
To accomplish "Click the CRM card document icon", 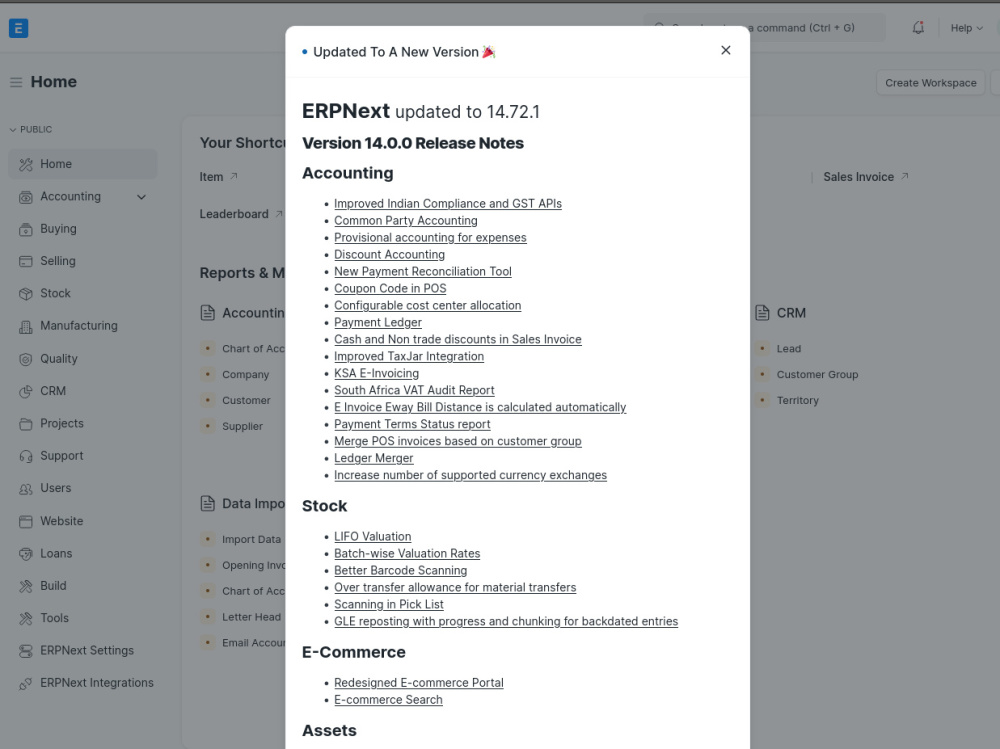I will click(762, 313).
